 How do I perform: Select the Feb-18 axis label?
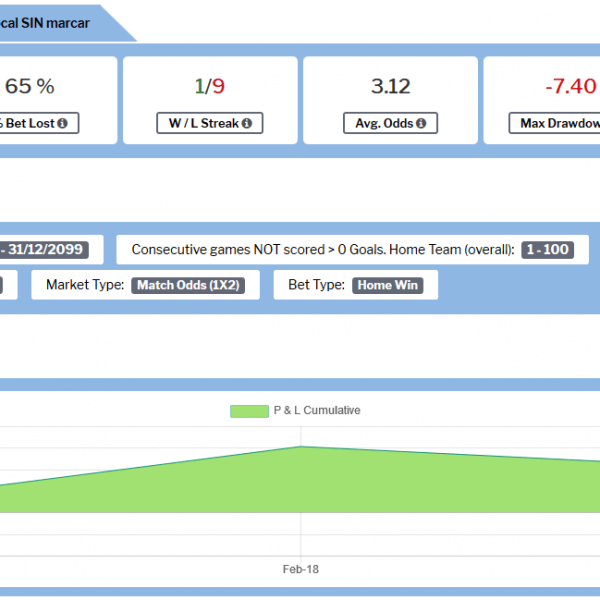pos(301,569)
